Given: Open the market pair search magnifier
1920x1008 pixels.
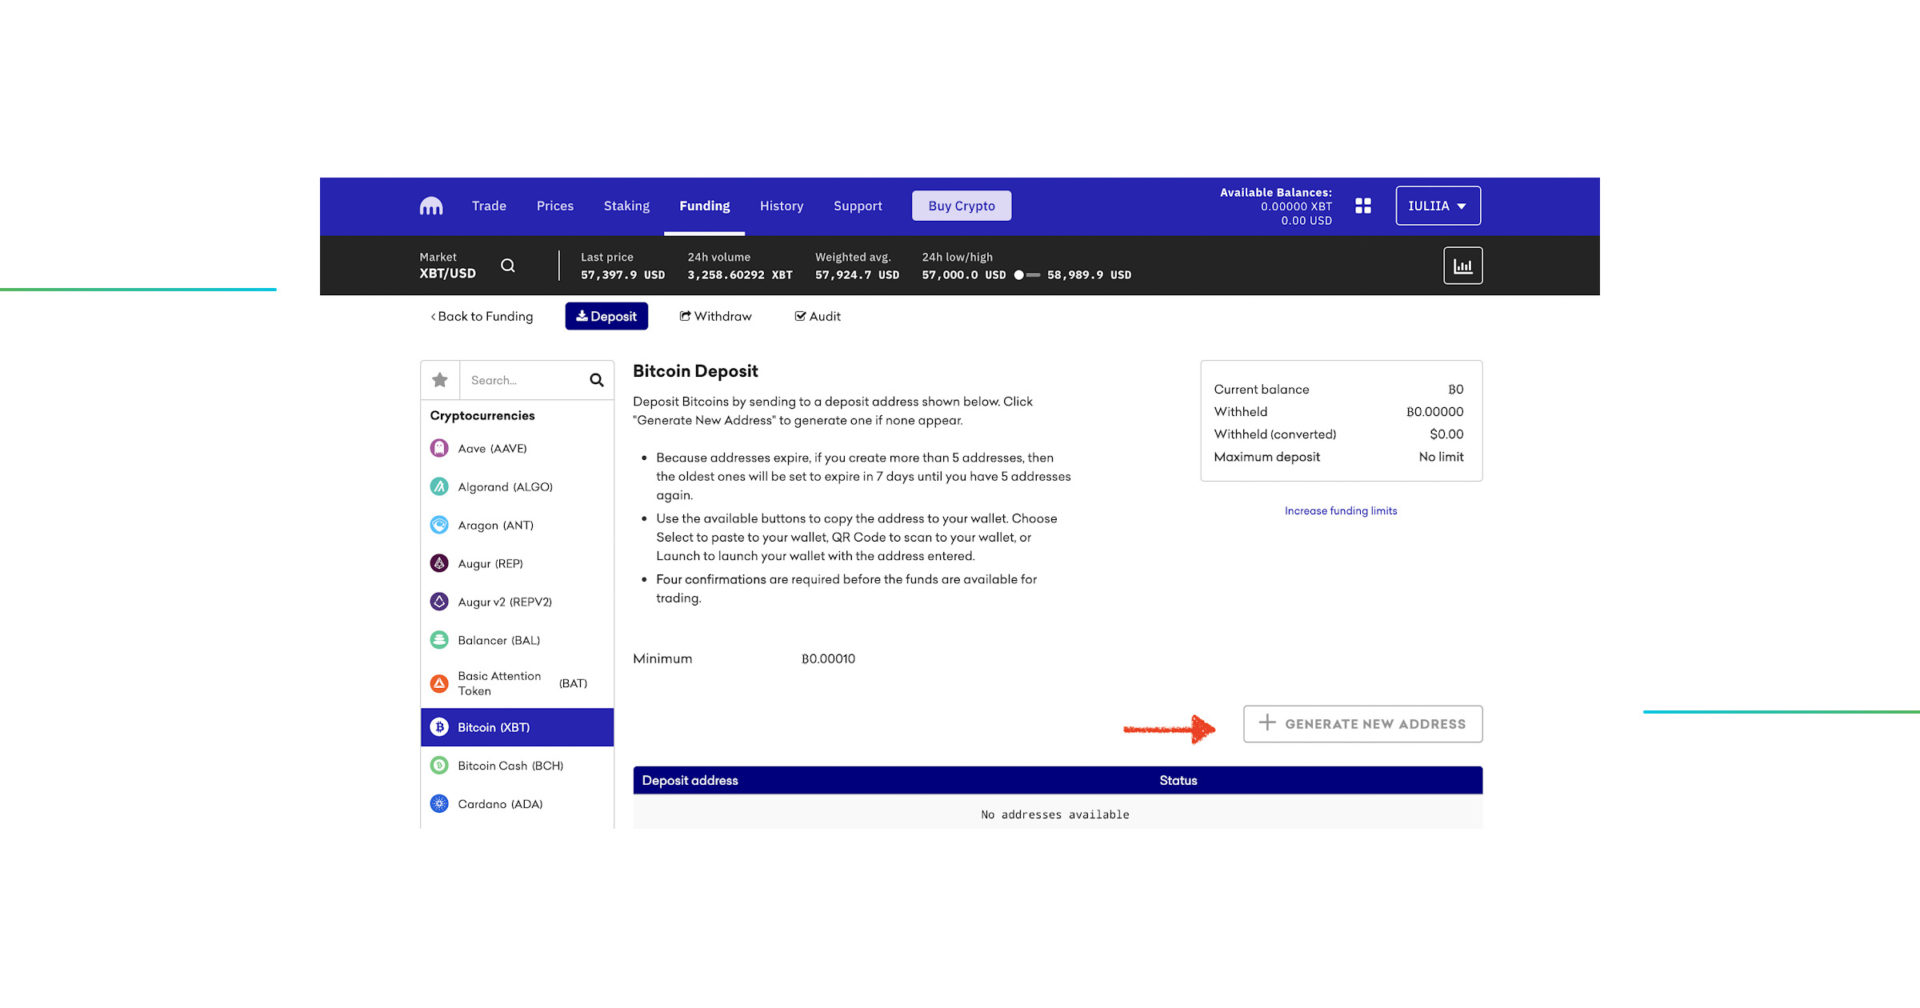Looking at the screenshot, I should pyautogui.click(x=508, y=265).
